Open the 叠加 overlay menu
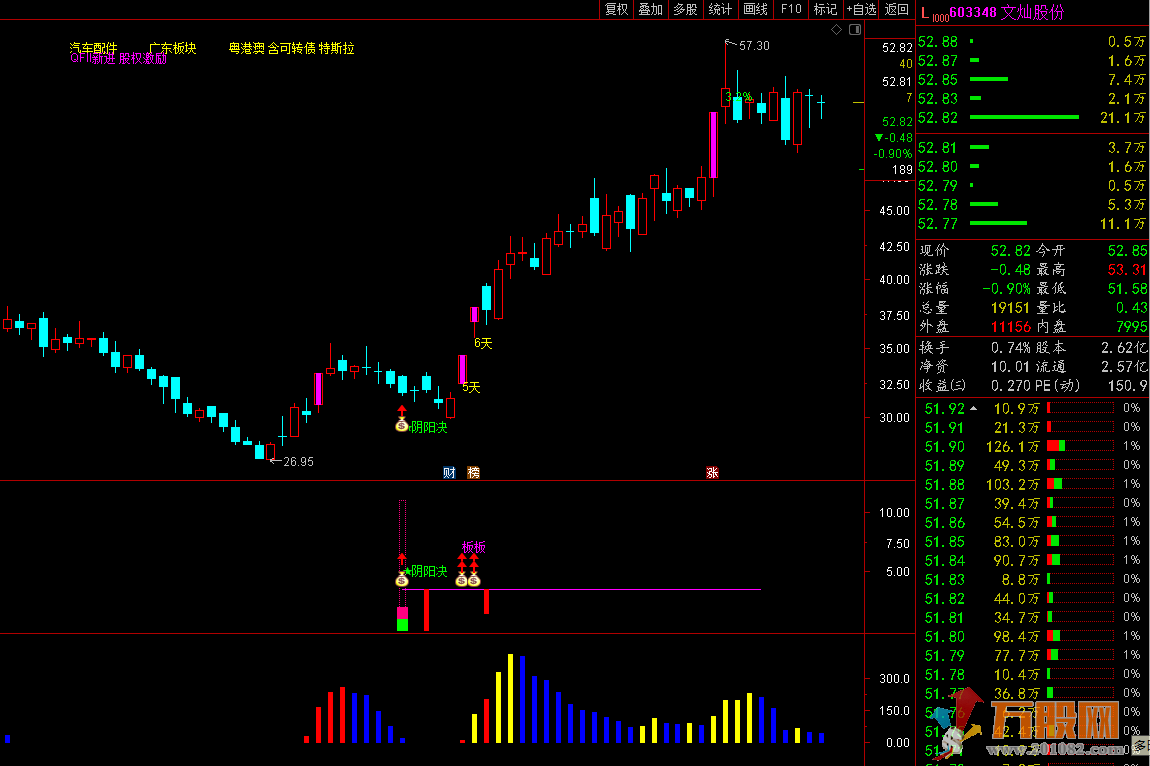 click(651, 9)
